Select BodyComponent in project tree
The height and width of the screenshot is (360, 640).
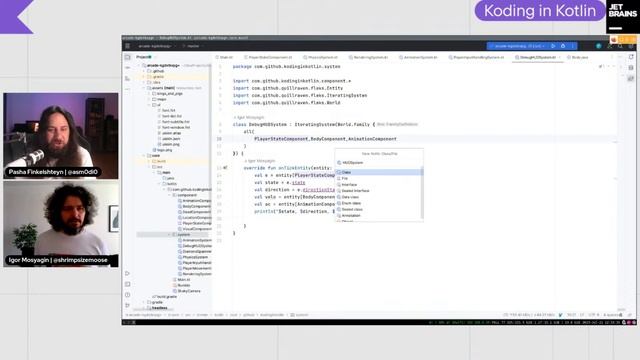tap(195, 206)
